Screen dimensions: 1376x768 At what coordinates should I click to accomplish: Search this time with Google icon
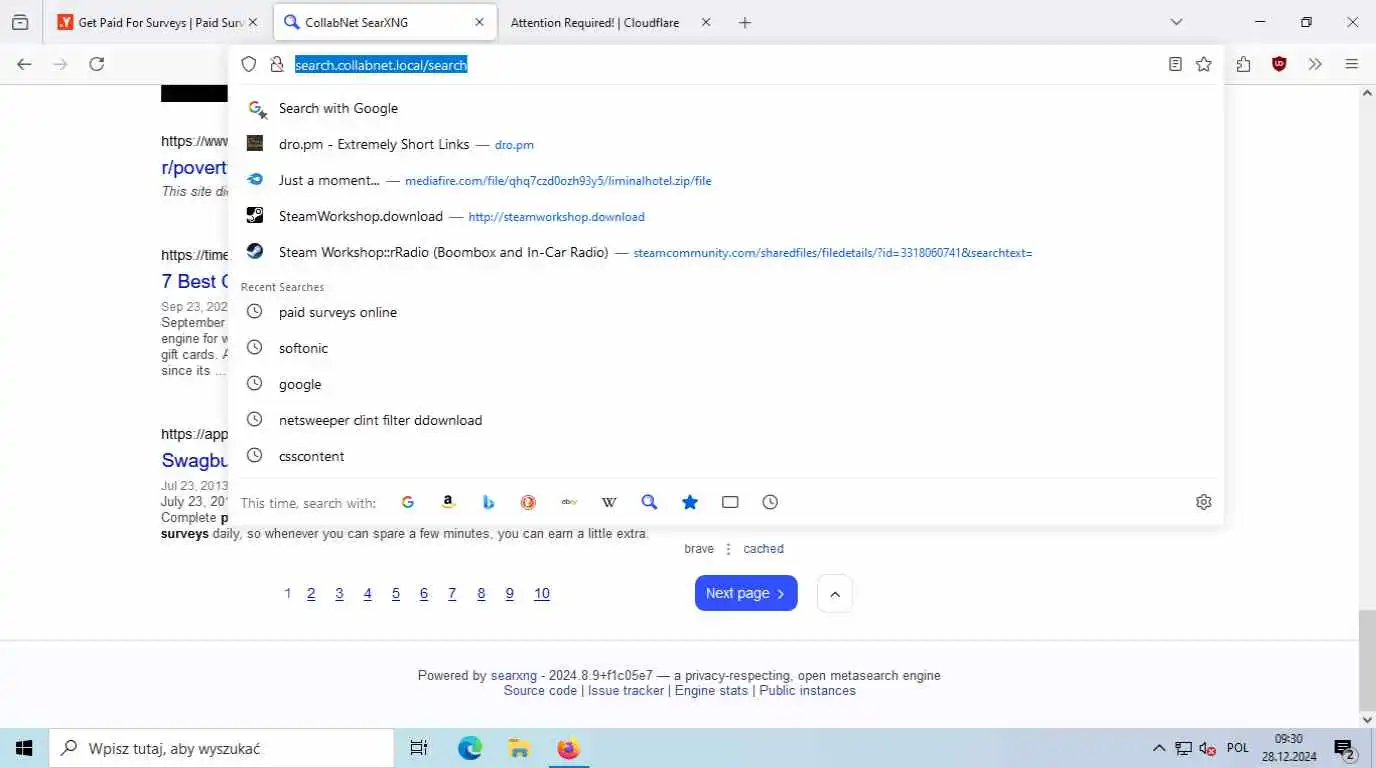(x=408, y=502)
